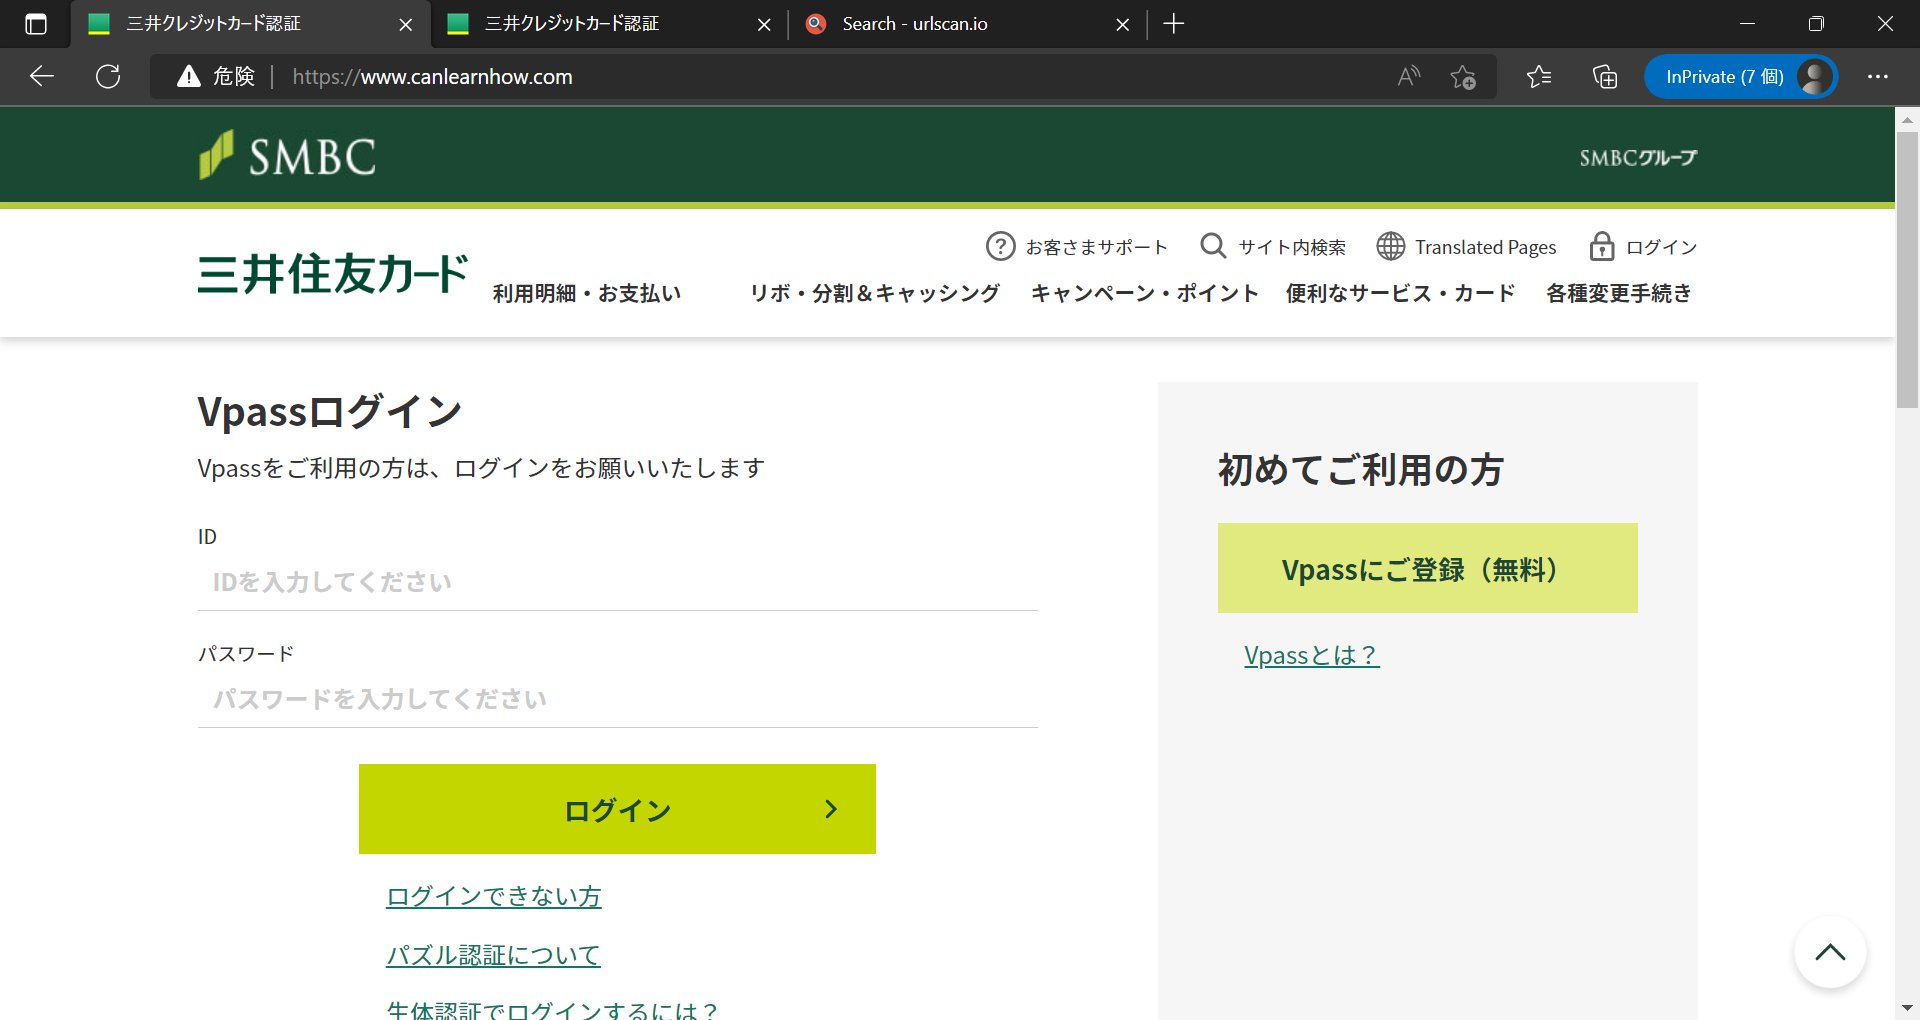Close the first 三井クレジットカード認証 tab

(x=405, y=24)
